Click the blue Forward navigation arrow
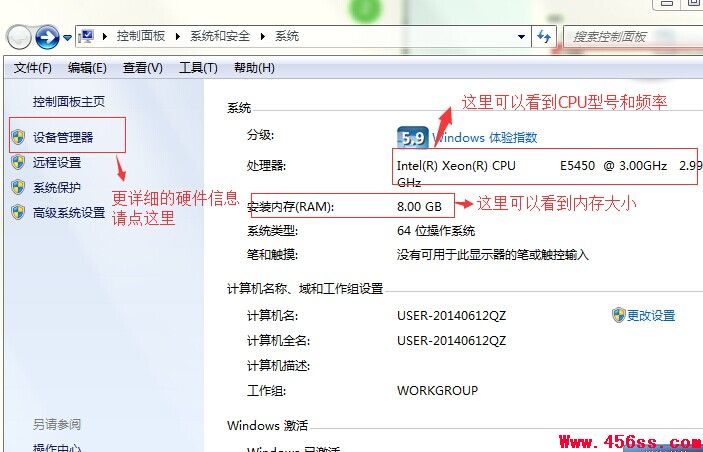This screenshot has width=703, height=452. coord(47,37)
